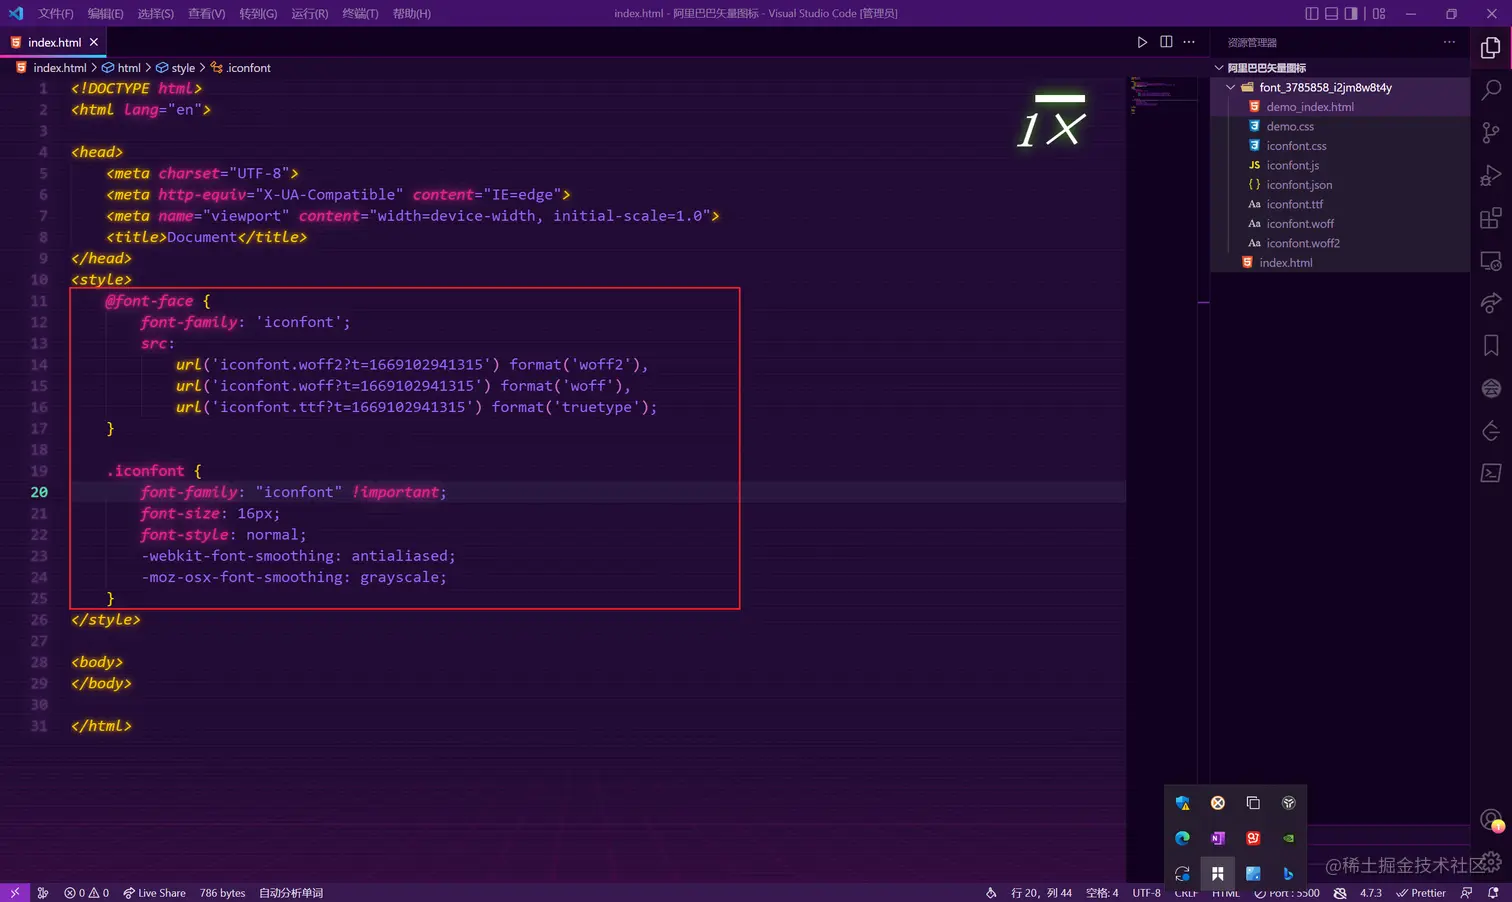Open the 查看(V) menu
1512x902 pixels.
(x=206, y=13)
